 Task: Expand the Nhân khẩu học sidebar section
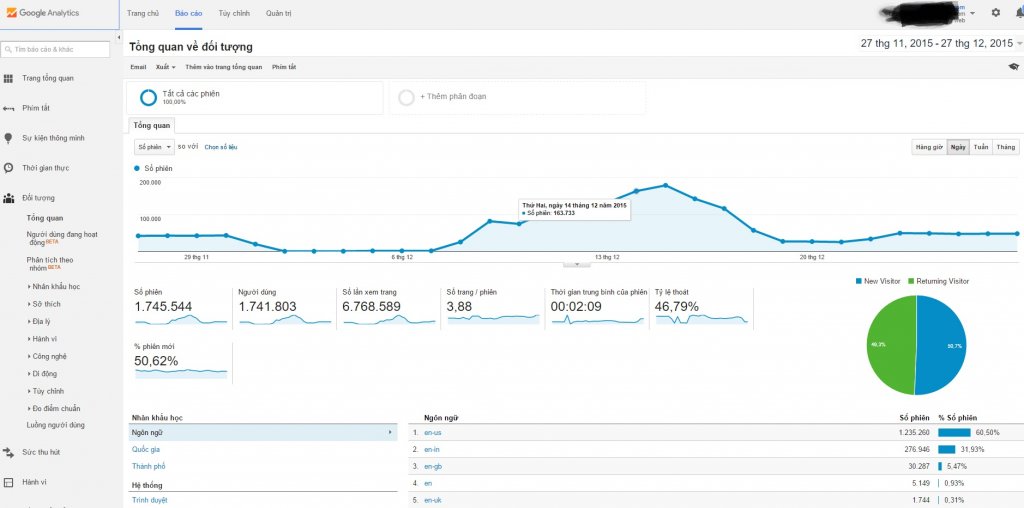pyautogui.click(x=55, y=286)
